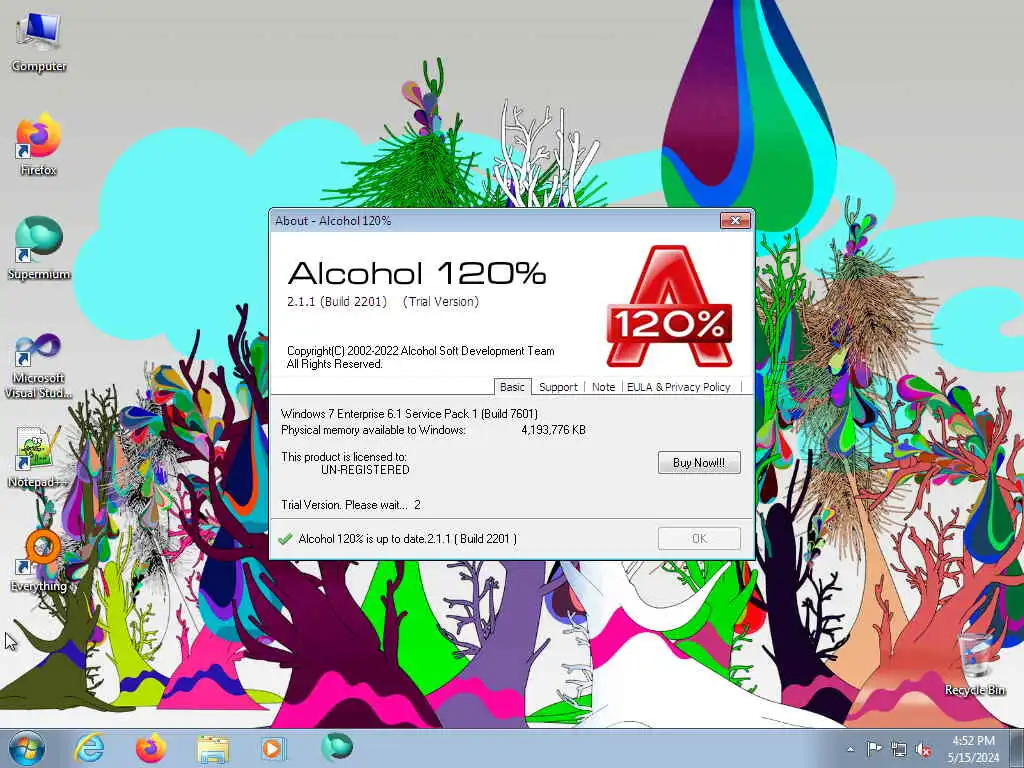Screen dimensions: 1024x768
Task: Launch Internet Explorer from taskbar
Action: pos(89,748)
